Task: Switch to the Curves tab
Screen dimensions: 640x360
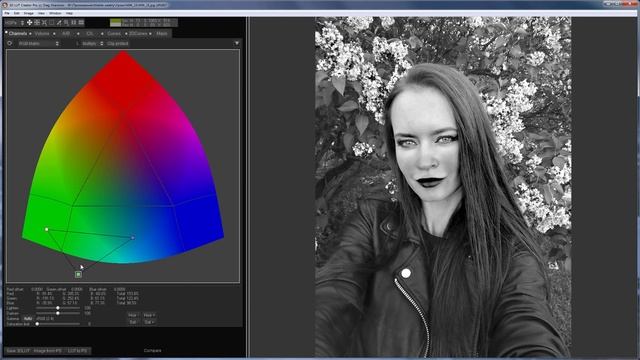Action: (x=114, y=33)
